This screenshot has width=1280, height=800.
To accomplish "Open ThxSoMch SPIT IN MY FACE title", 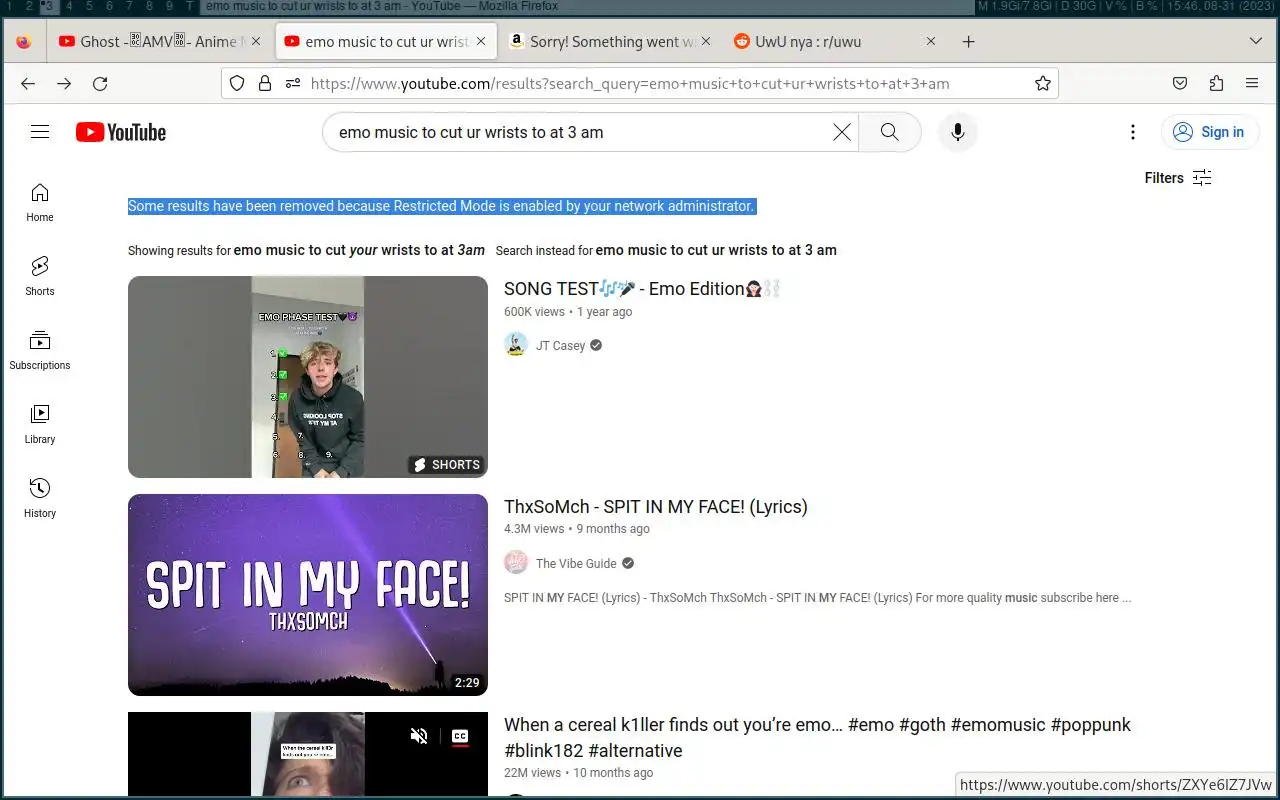I will (x=656, y=507).
